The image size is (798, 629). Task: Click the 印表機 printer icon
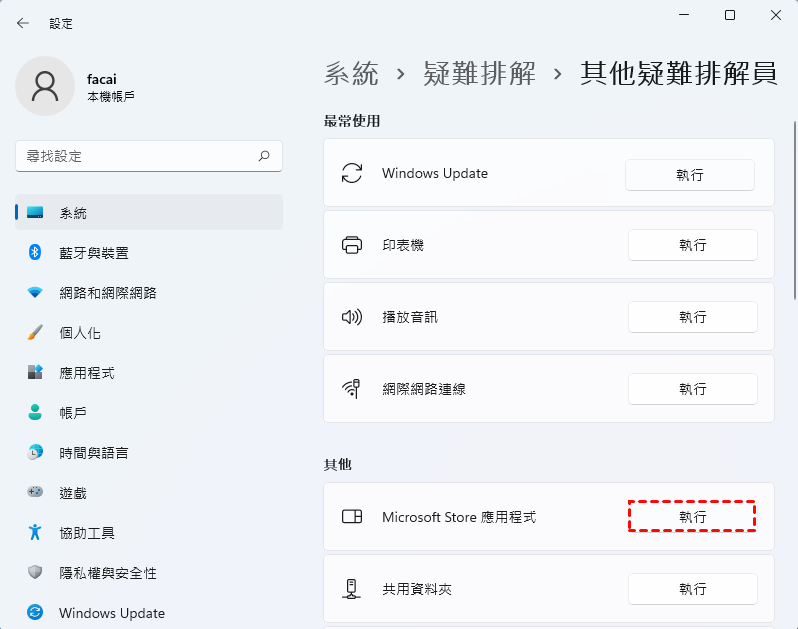click(352, 245)
